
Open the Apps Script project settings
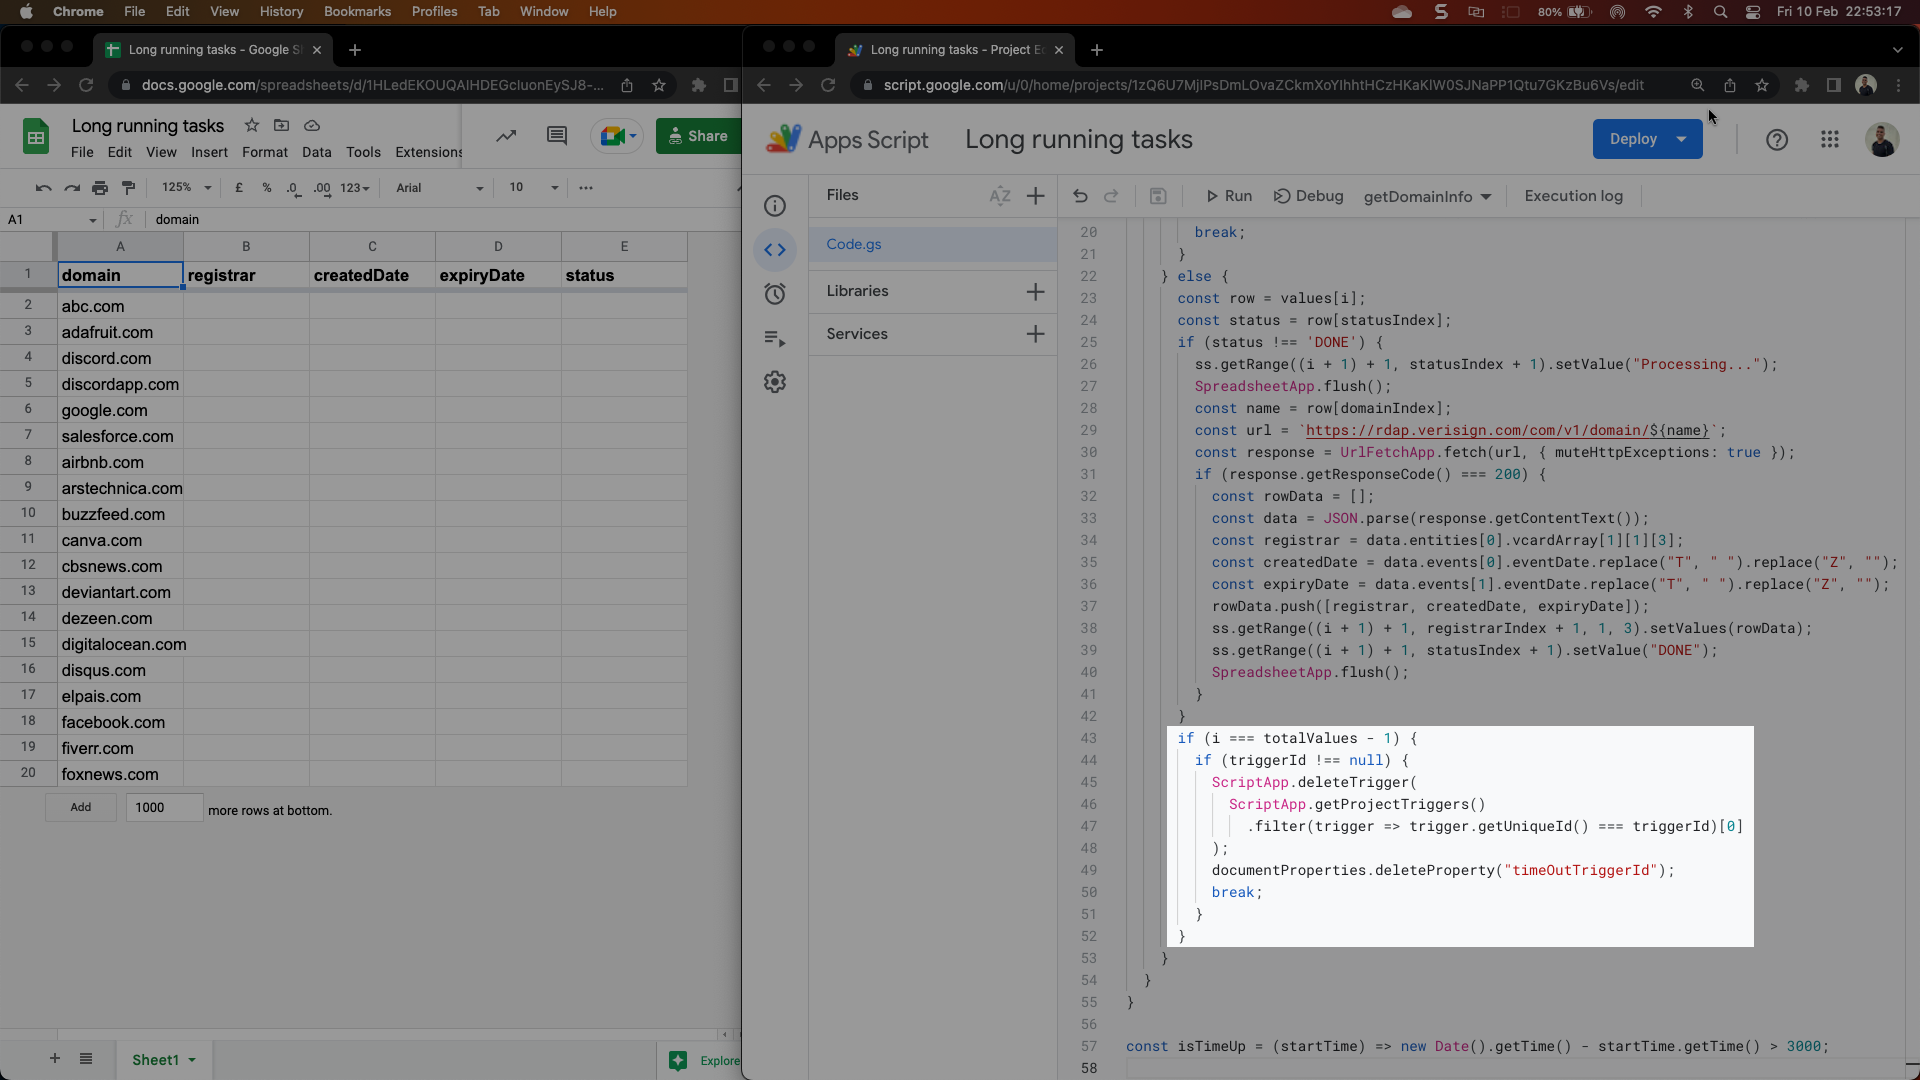pos(775,381)
